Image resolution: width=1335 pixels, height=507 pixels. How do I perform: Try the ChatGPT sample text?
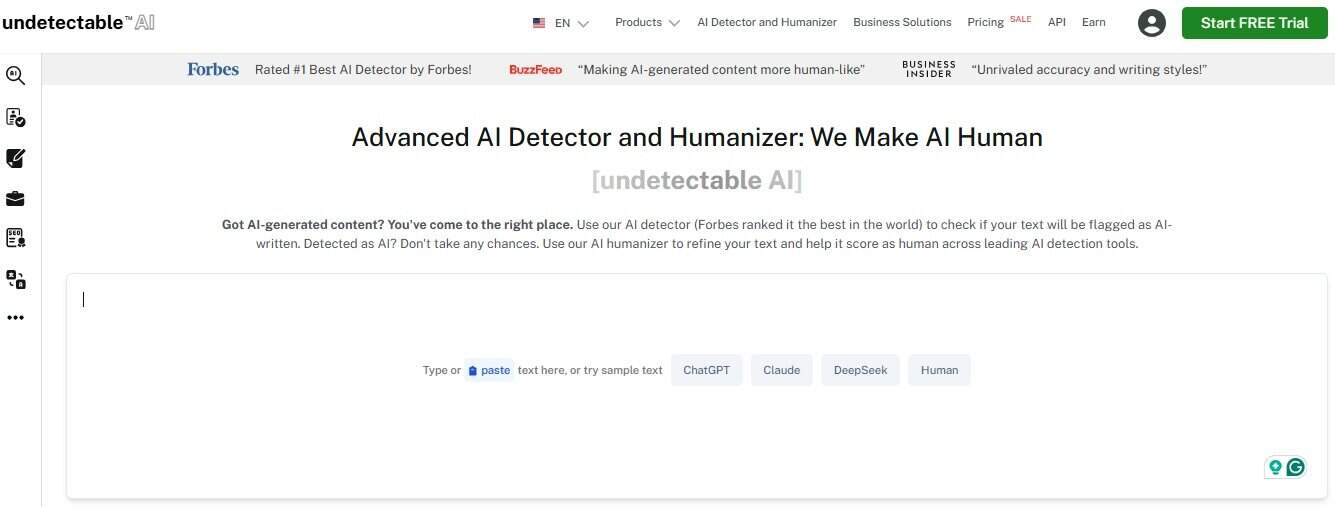pyautogui.click(x=706, y=370)
